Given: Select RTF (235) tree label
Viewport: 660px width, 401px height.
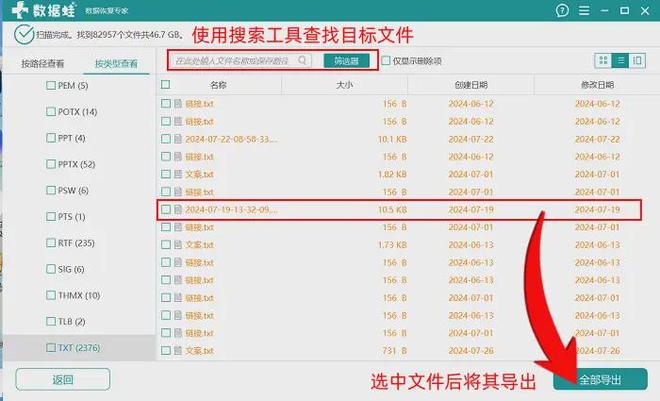Looking at the screenshot, I should tap(76, 243).
